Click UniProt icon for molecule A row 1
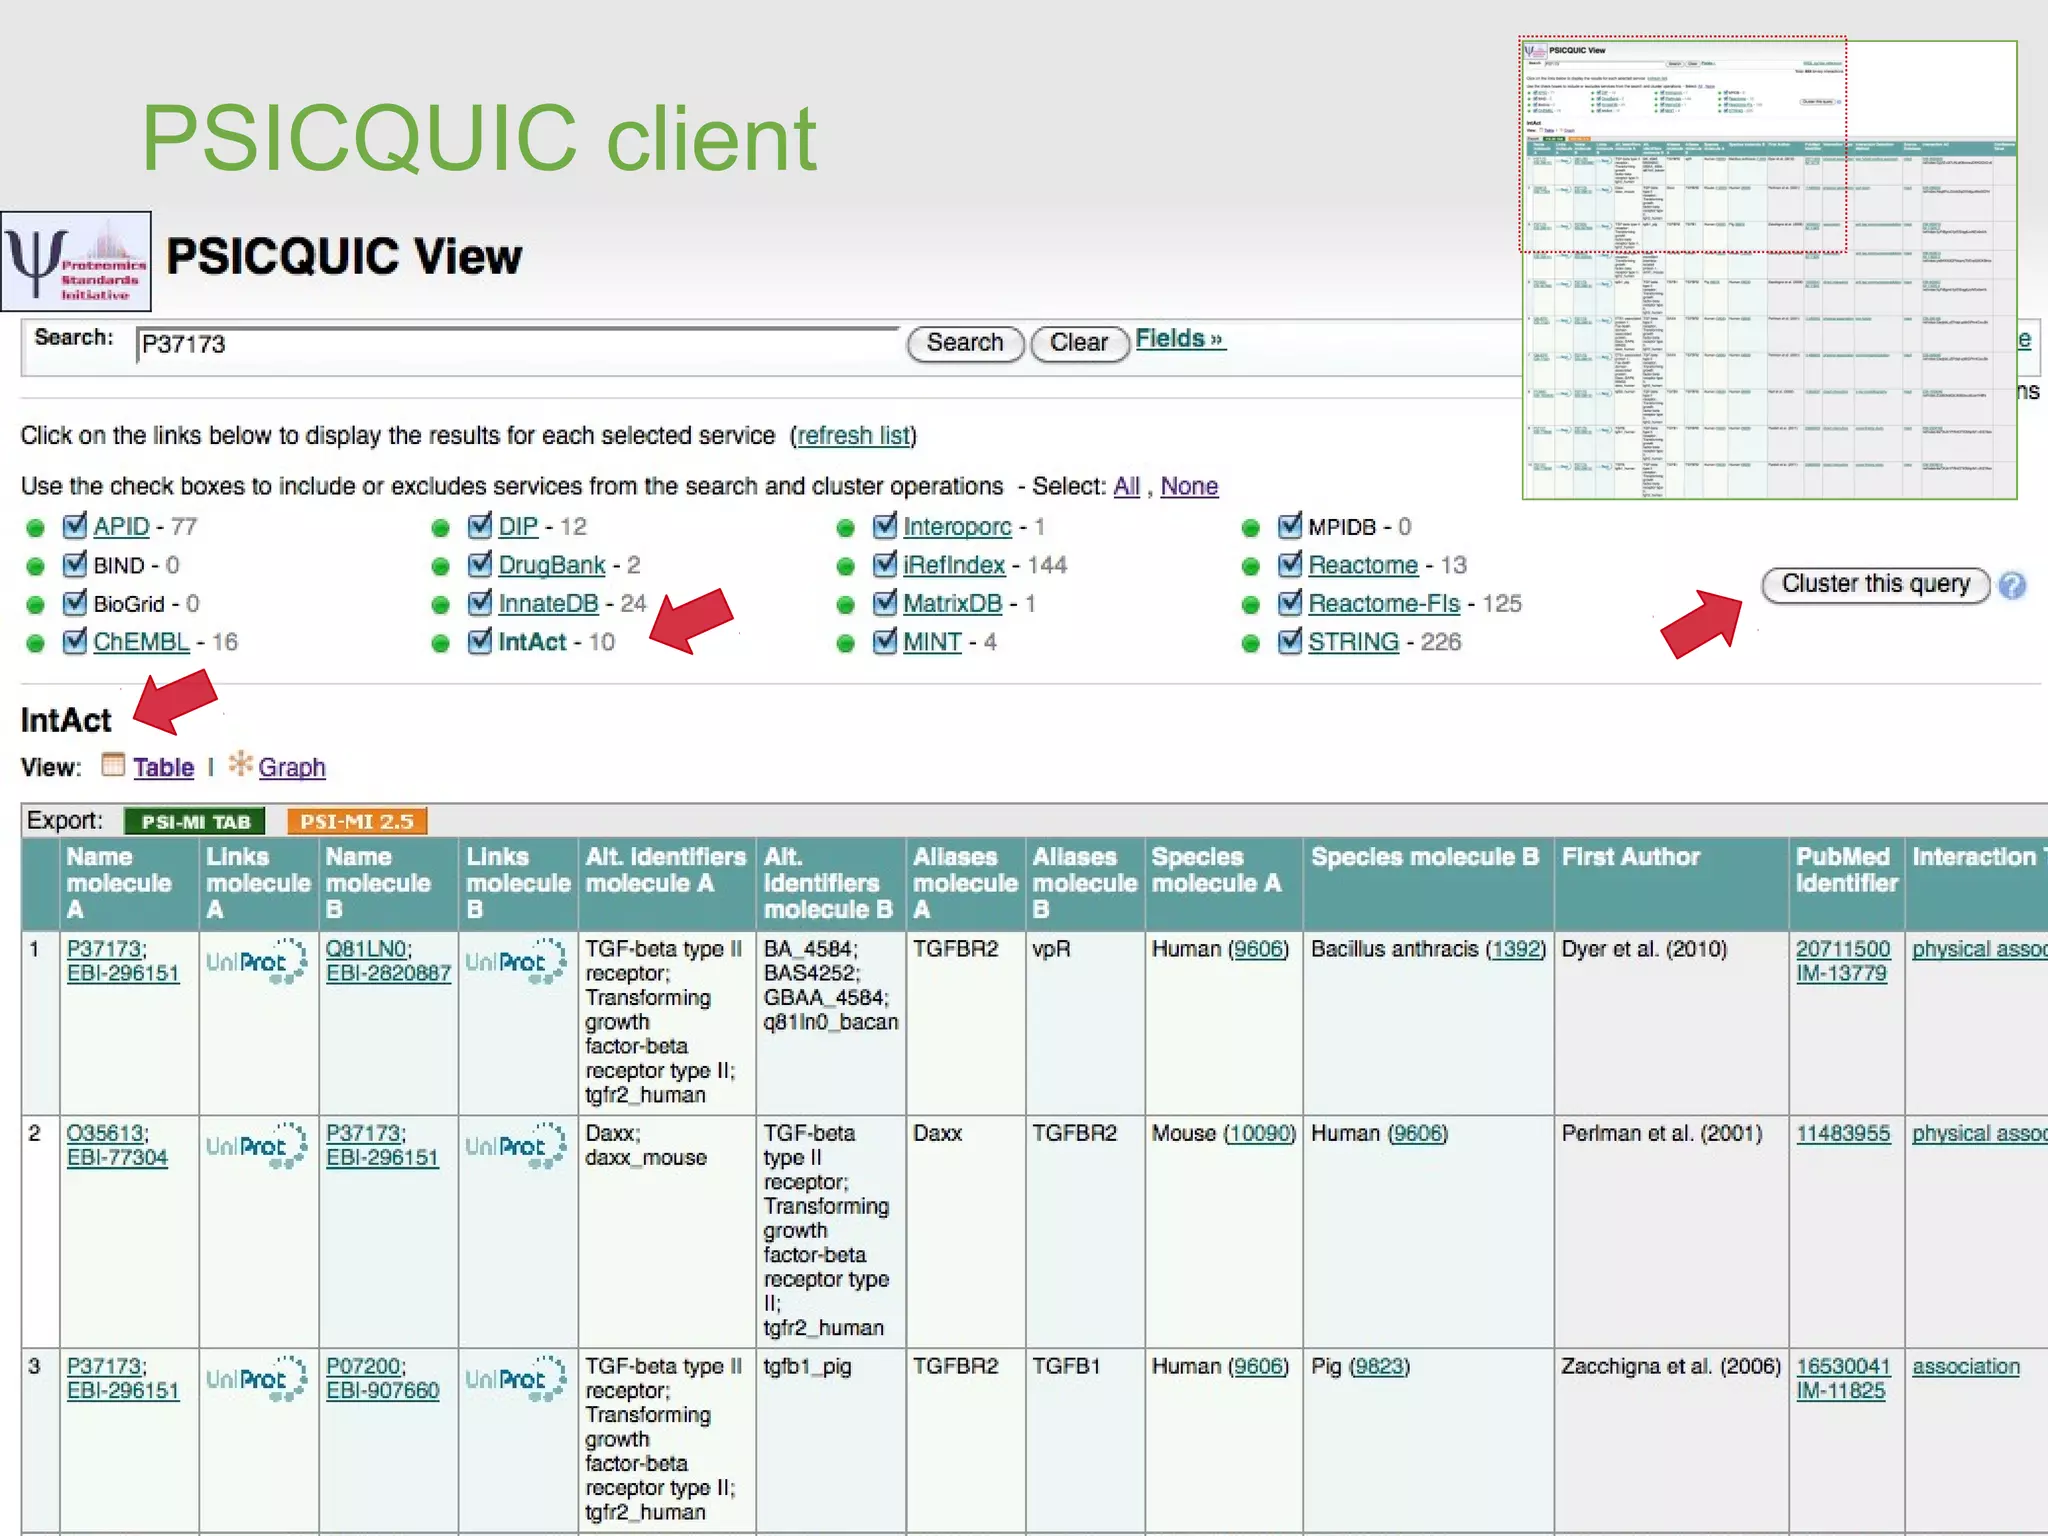This screenshot has height=1536, width=2048. (257, 962)
